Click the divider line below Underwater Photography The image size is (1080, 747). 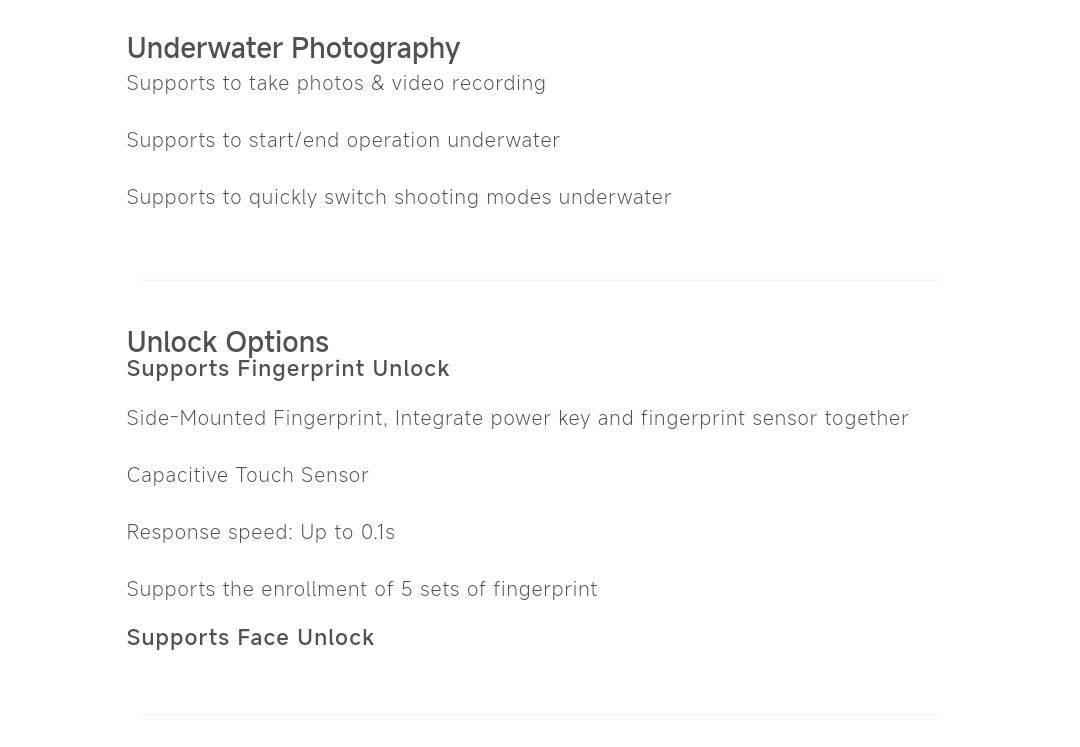click(540, 280)
